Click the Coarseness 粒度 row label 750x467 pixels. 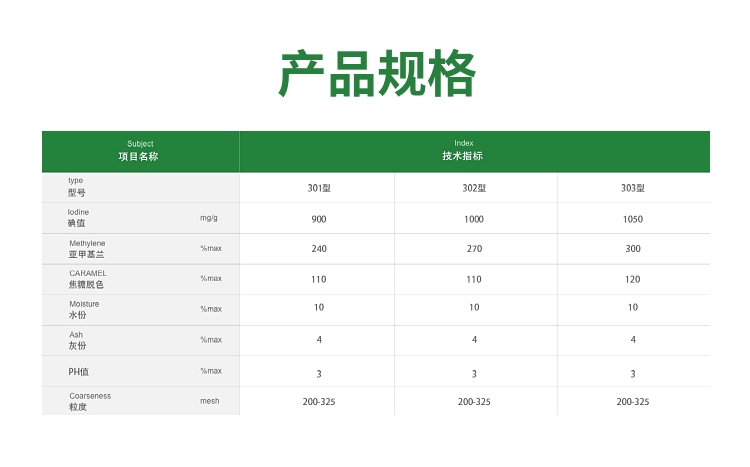89,401
